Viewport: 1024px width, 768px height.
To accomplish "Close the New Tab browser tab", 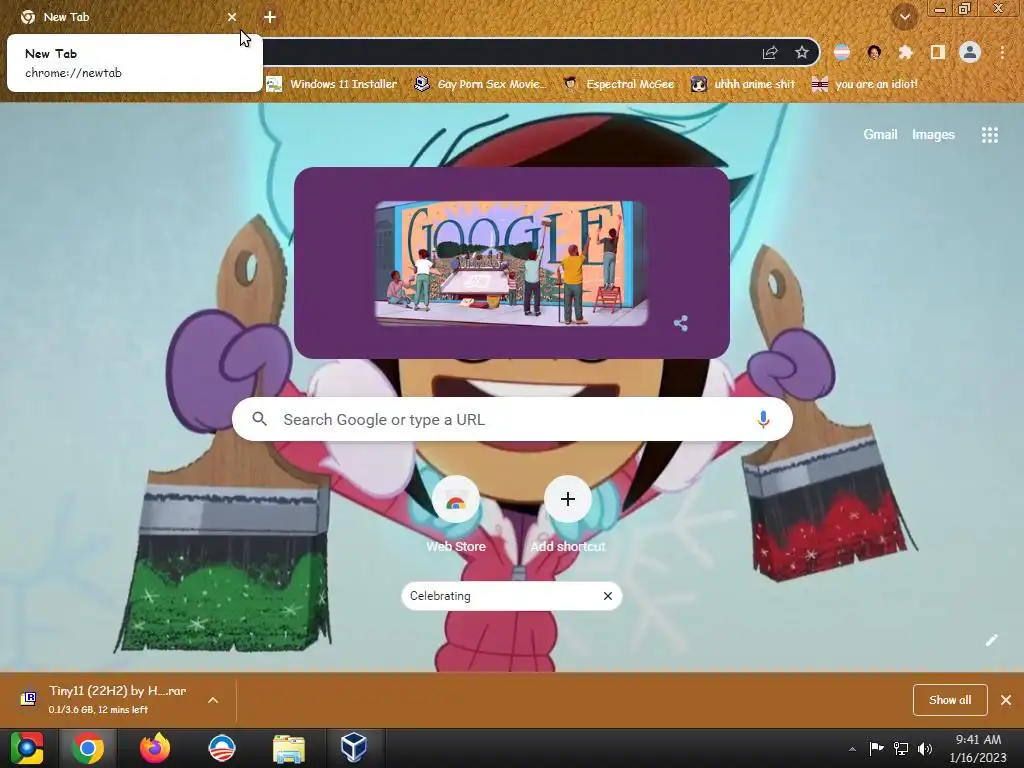I will (x=232, y=17).
